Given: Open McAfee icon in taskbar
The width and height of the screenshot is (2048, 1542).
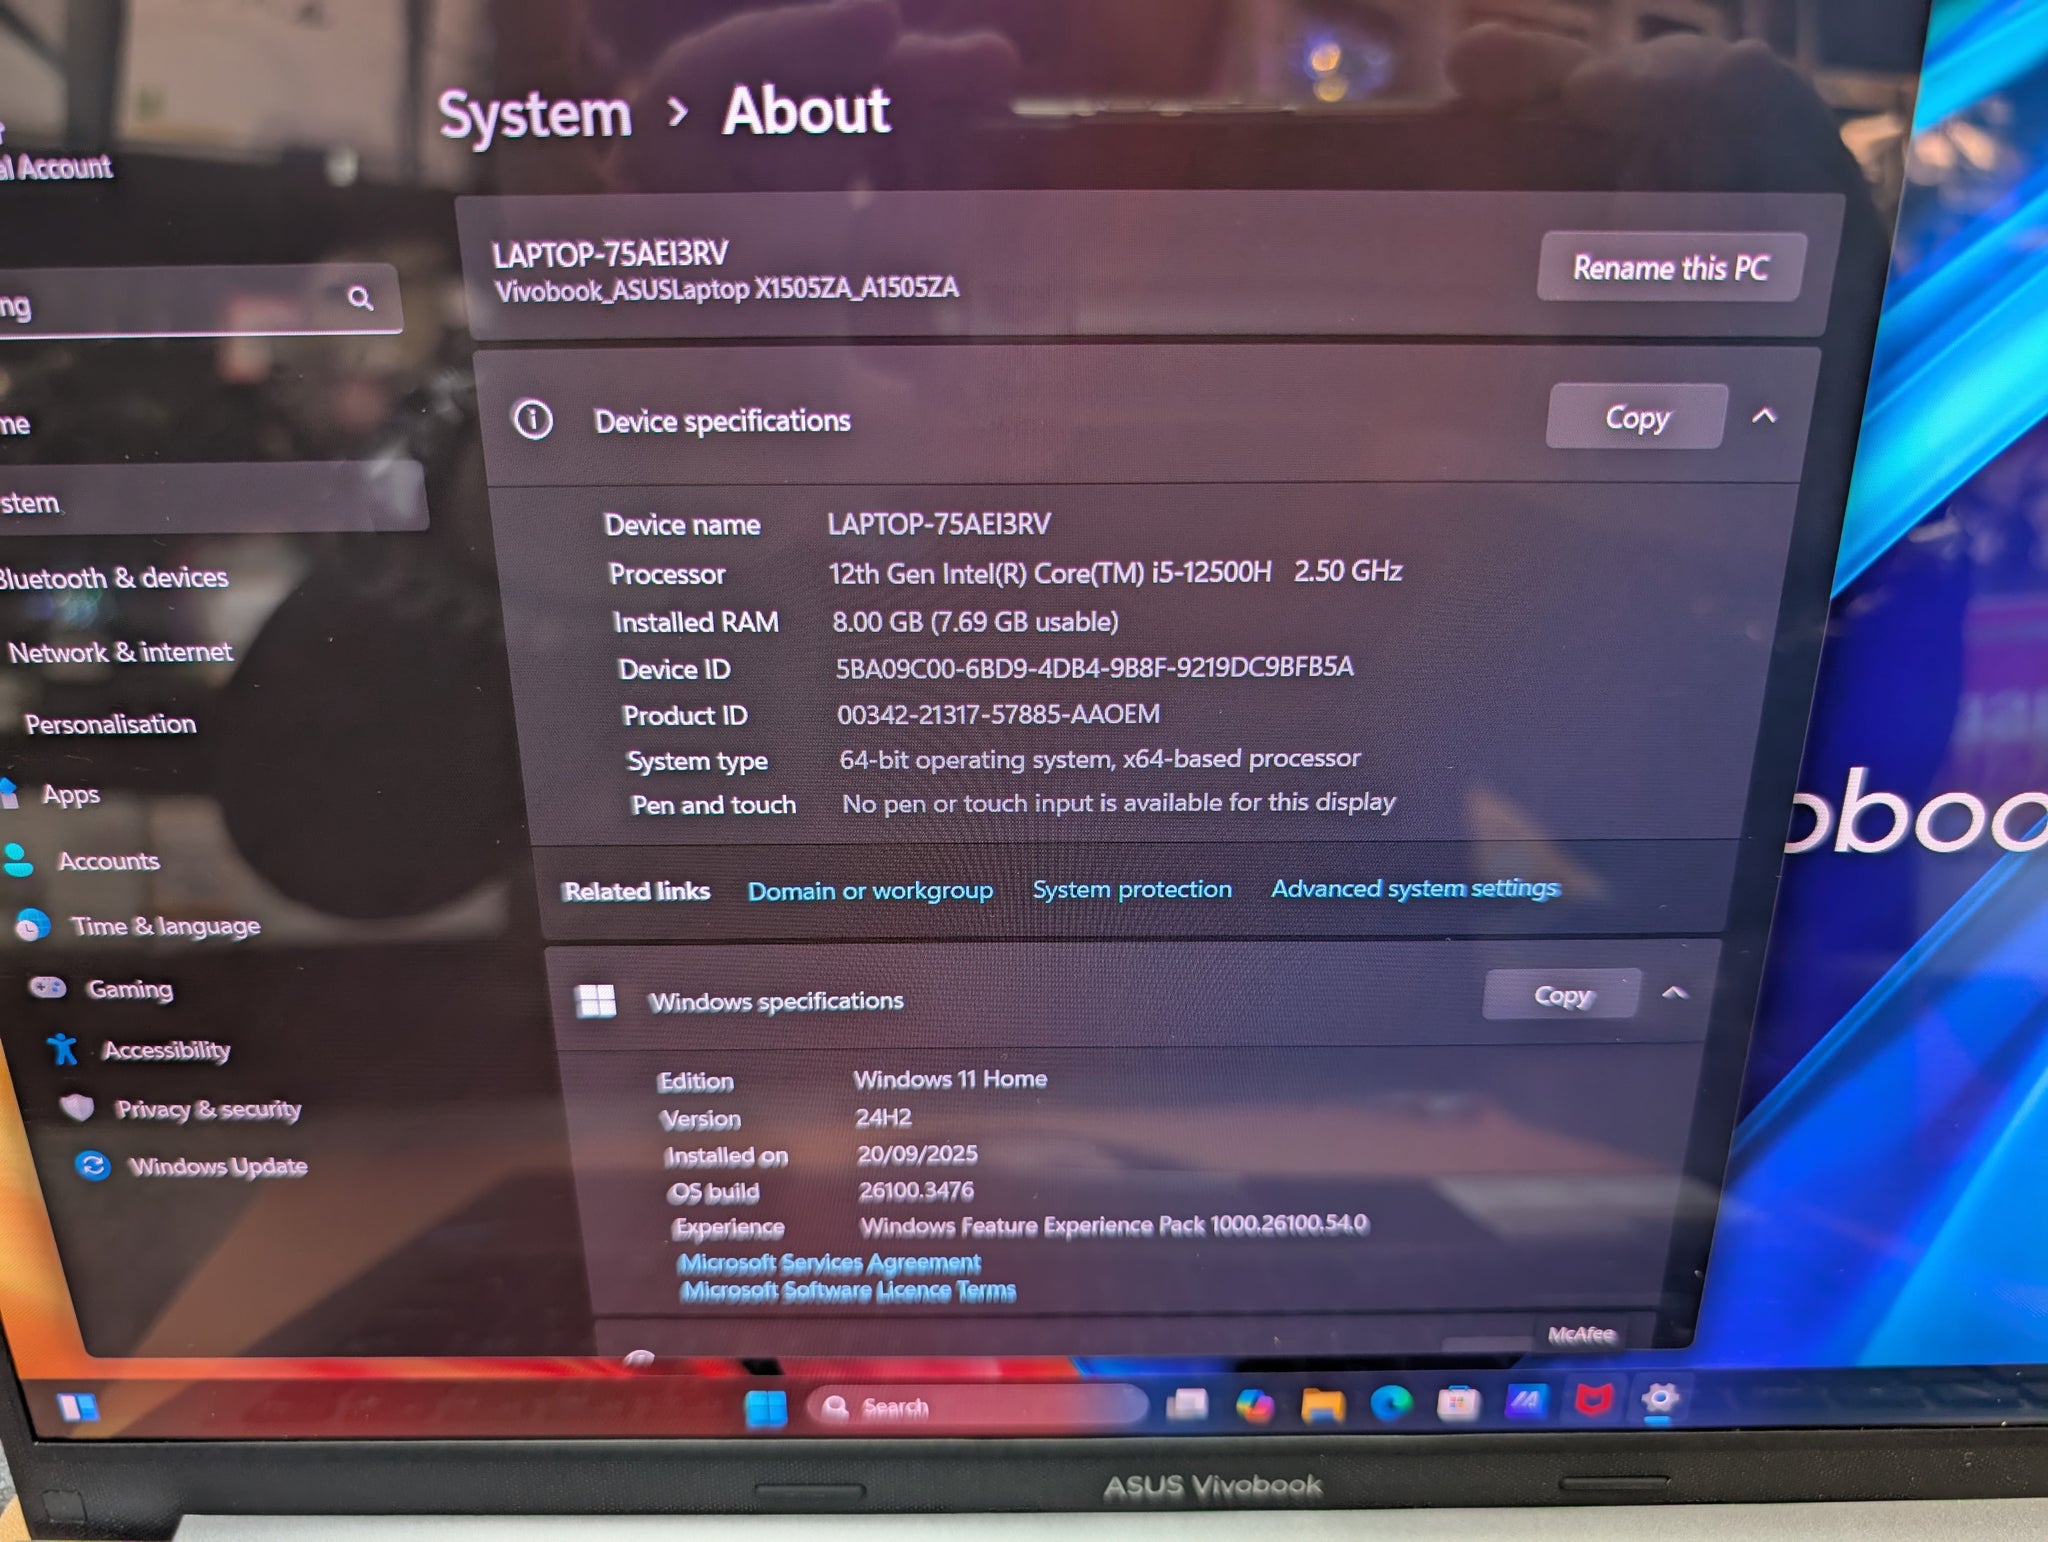Looking at the screenshot, I should tap(1592, 1400).
